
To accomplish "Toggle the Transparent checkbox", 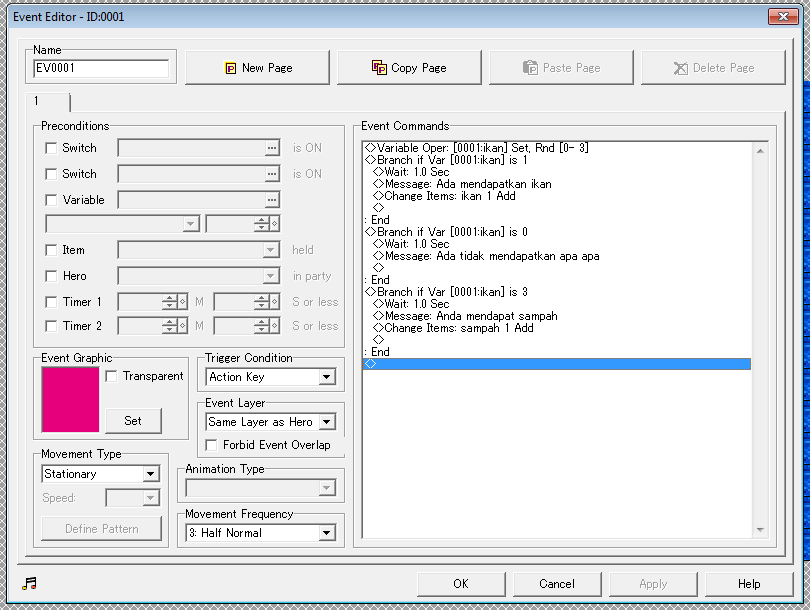I will (x=111, y=377).
